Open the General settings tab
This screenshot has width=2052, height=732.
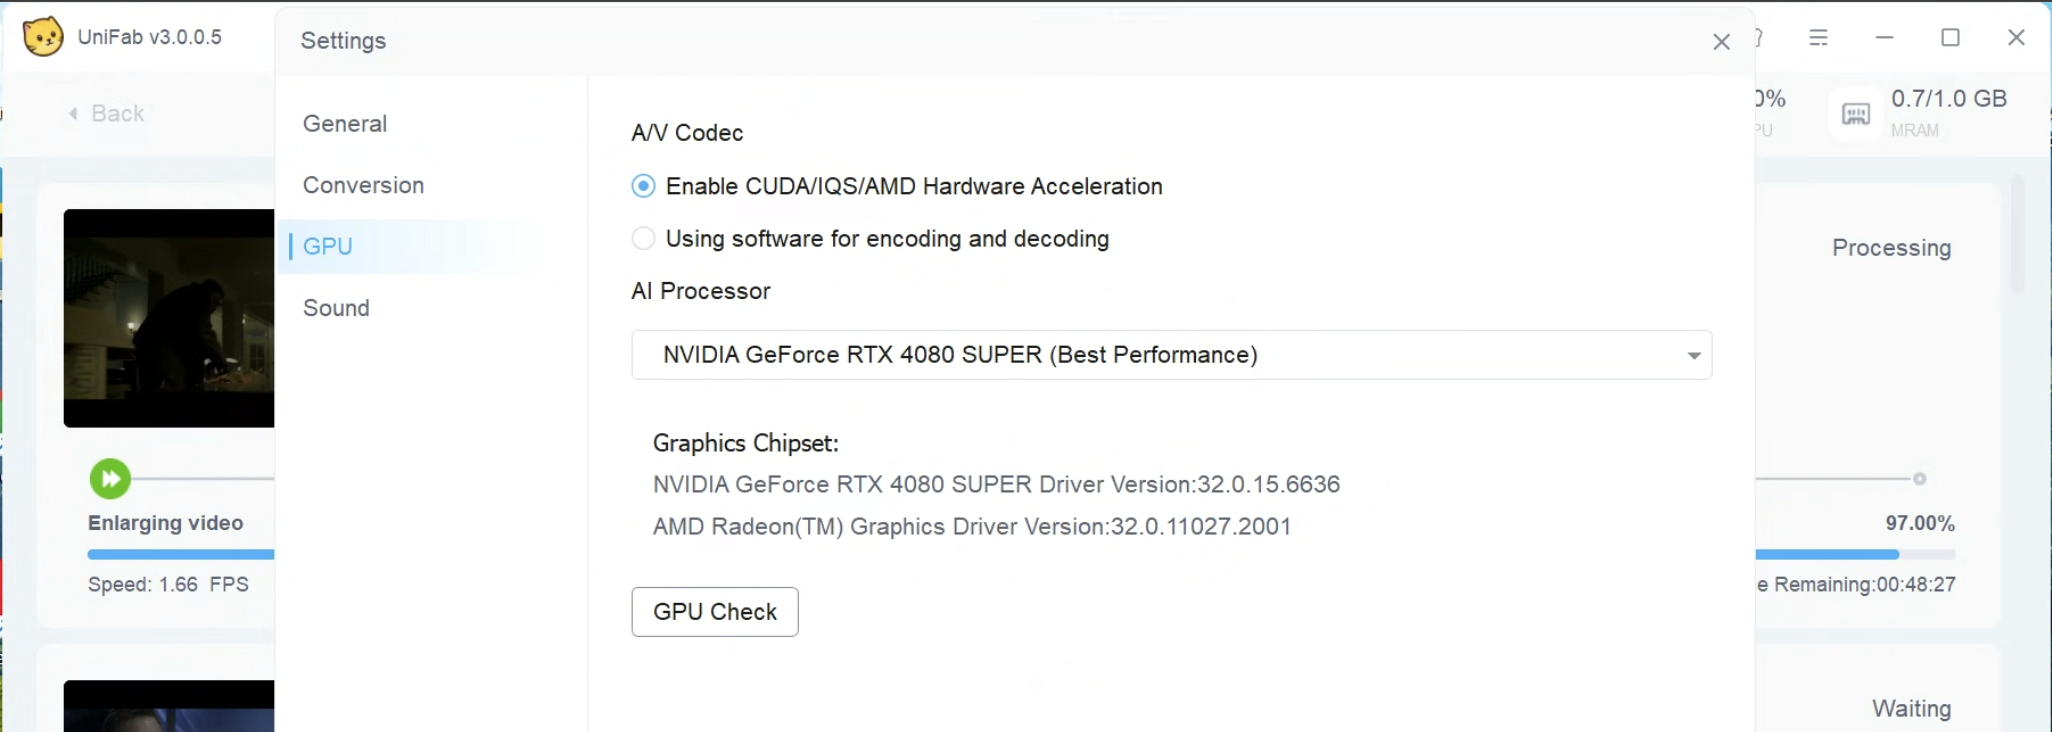click(x=345, y=124)
